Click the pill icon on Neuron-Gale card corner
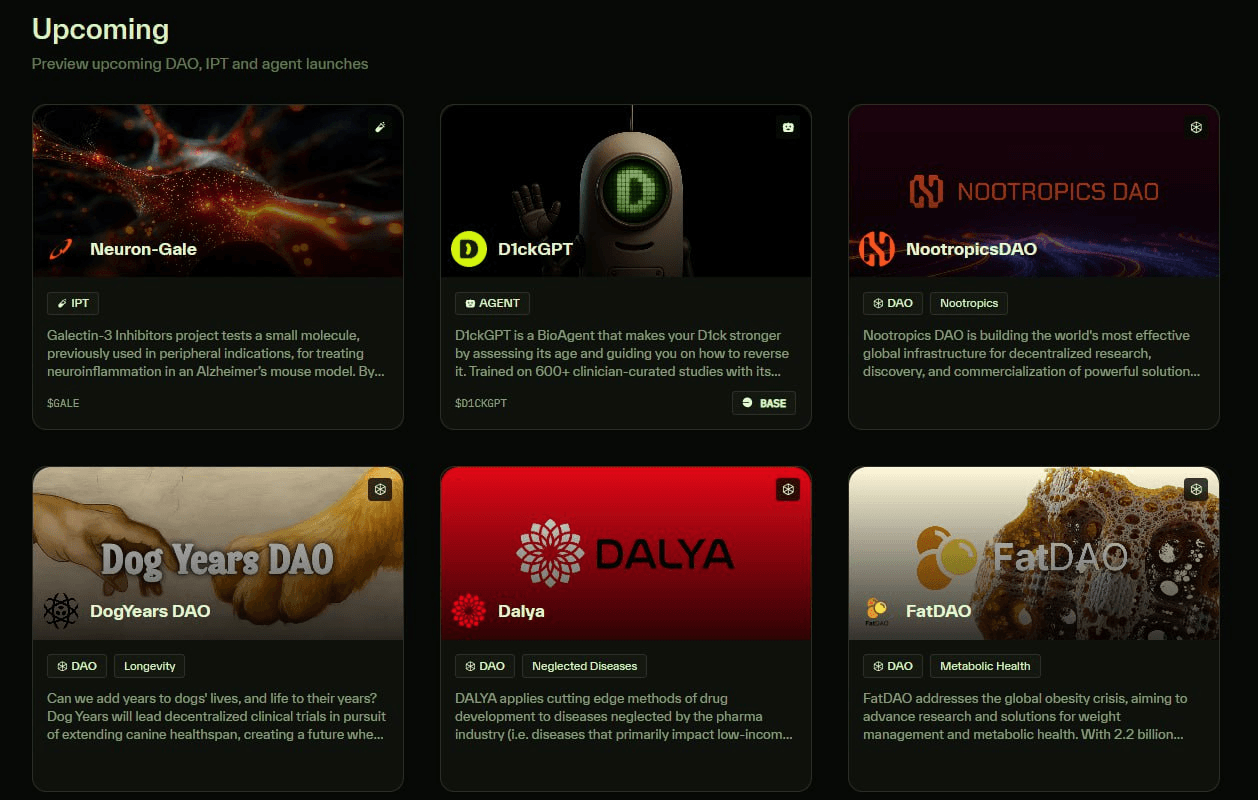Screen dimensions: 1258x800 [379, 128]
